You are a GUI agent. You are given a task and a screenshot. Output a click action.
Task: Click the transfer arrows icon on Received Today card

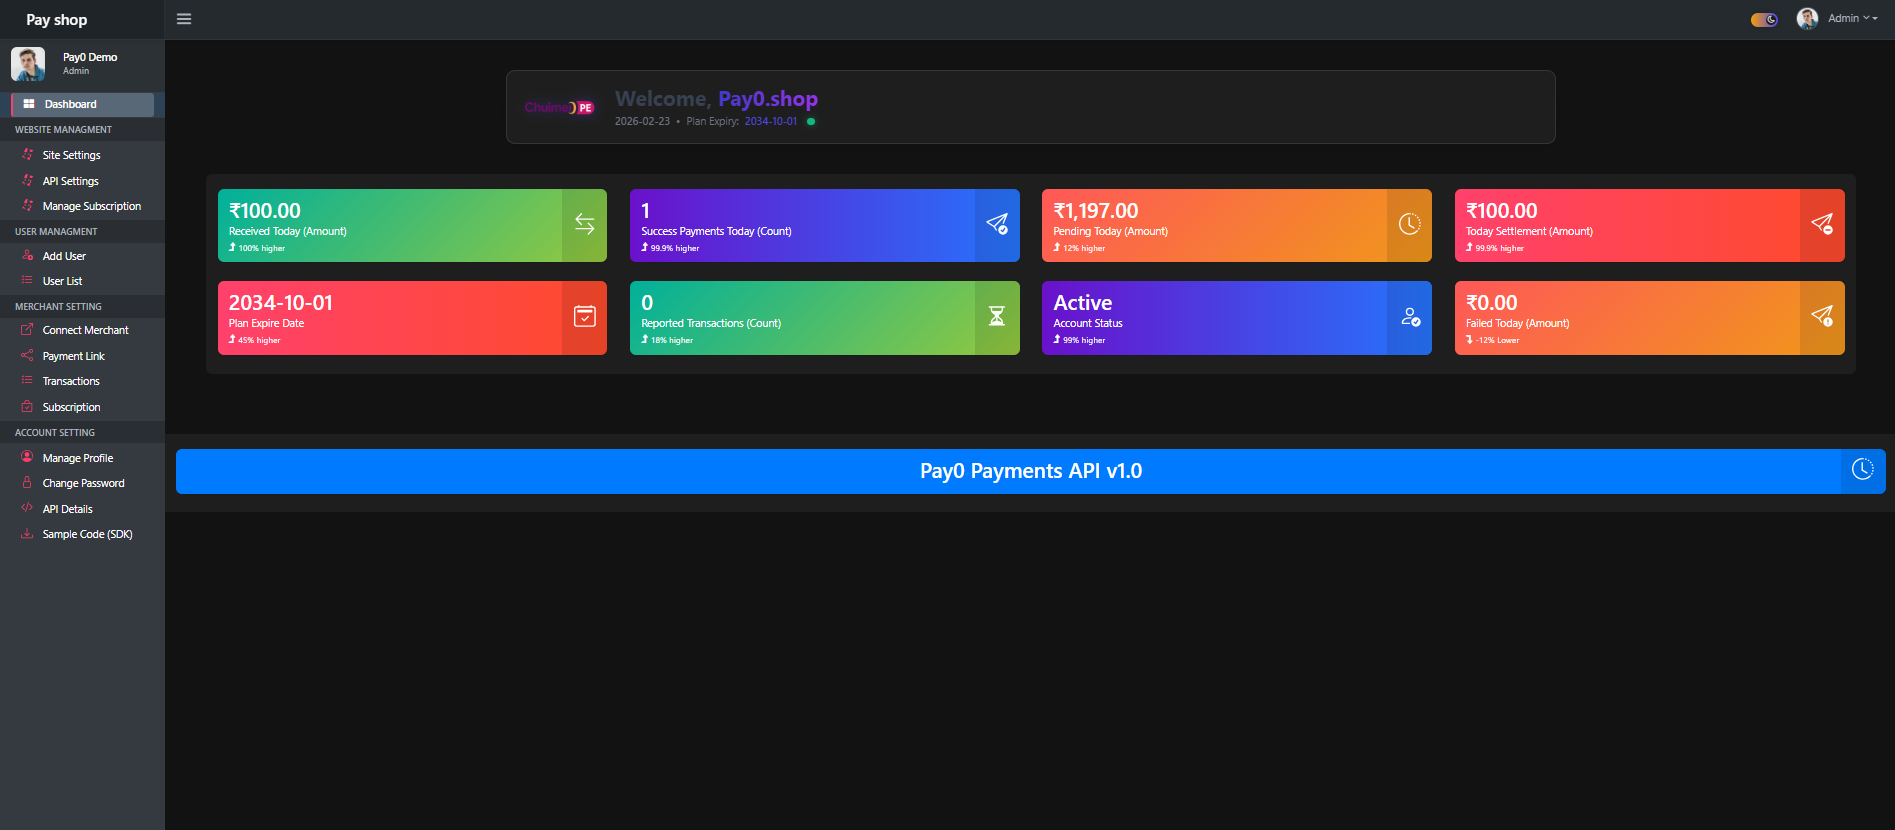pos(585,225)
